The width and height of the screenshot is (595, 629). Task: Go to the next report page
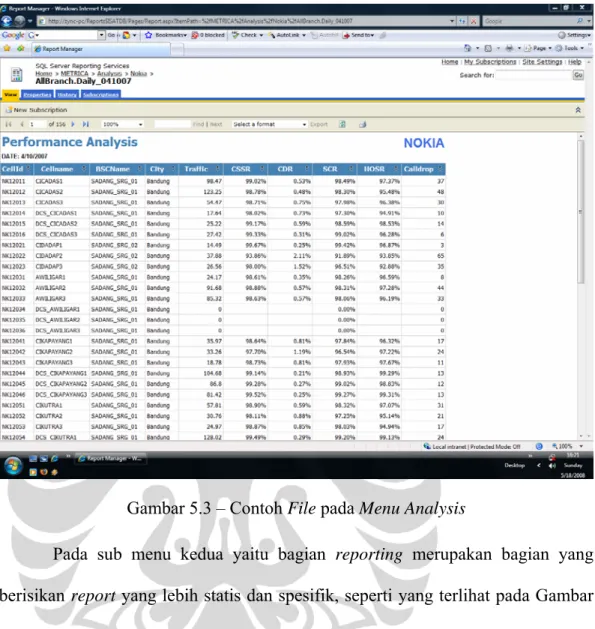[x=73, y=124]
